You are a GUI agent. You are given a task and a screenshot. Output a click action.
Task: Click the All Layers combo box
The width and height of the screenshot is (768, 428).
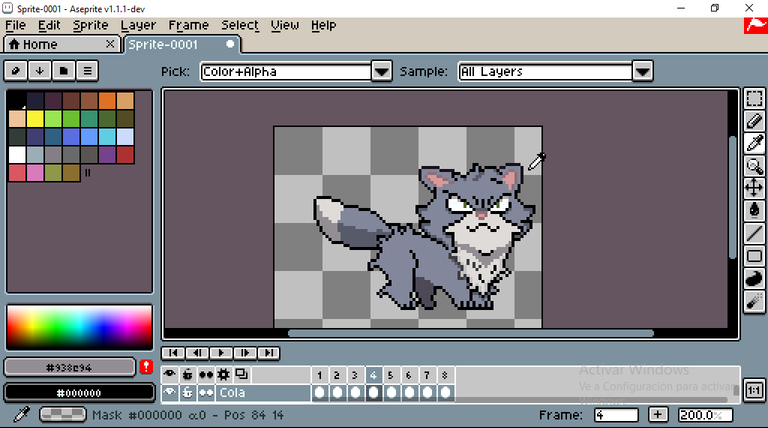coord(545,71)
